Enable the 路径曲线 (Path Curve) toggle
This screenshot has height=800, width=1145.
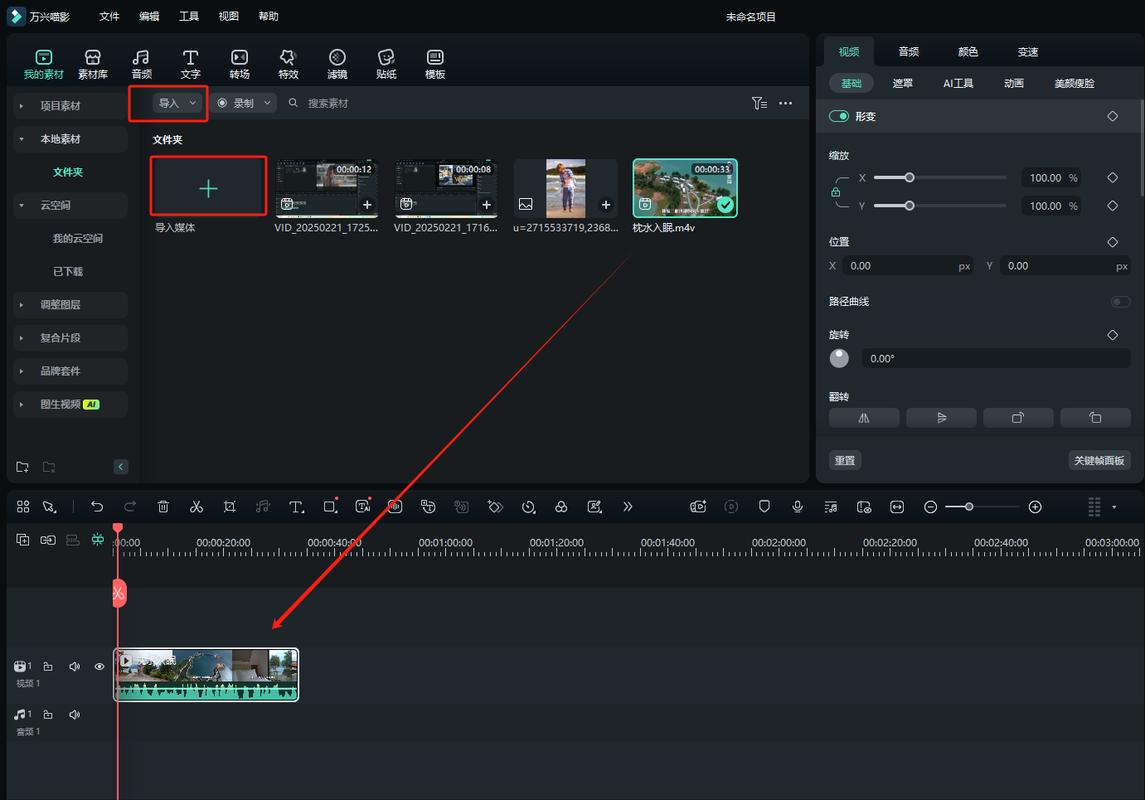point(1120,301)
